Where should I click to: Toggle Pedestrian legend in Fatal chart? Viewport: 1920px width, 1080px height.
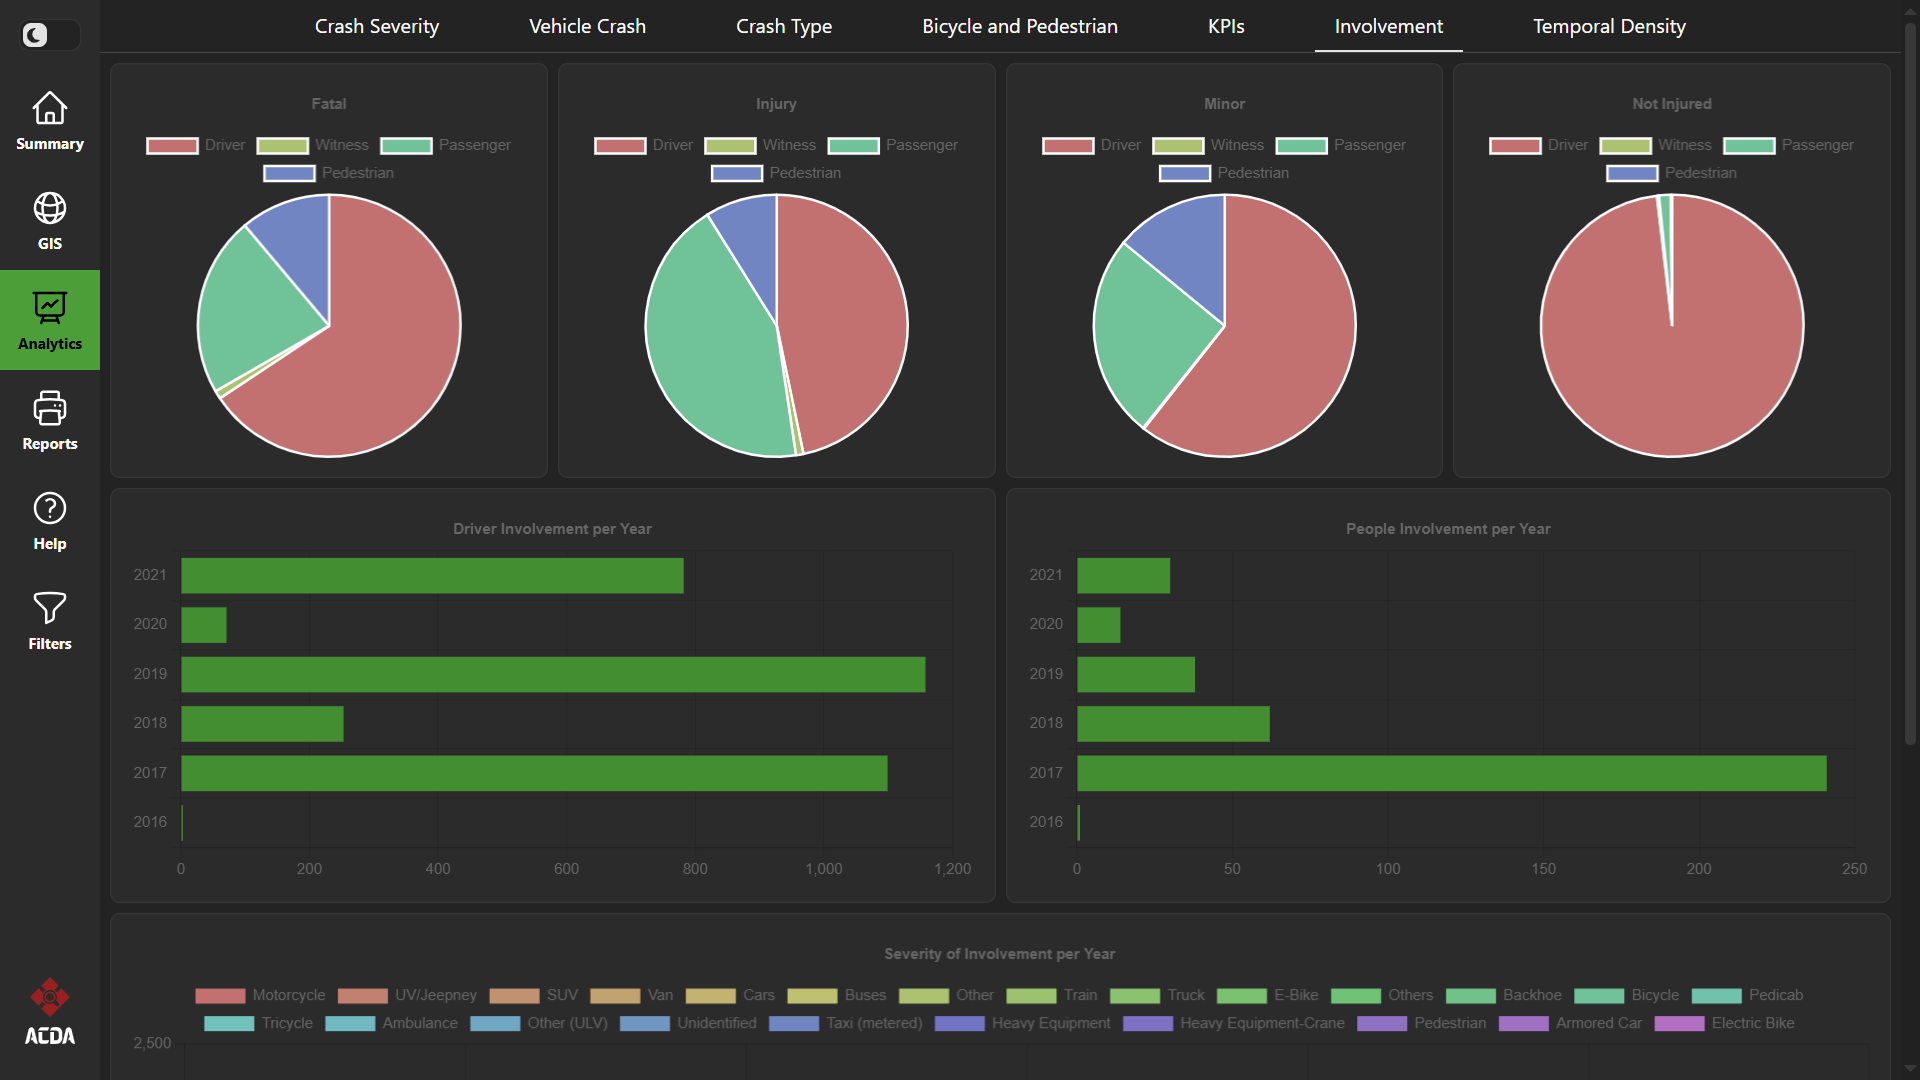[x=329, y=173]
